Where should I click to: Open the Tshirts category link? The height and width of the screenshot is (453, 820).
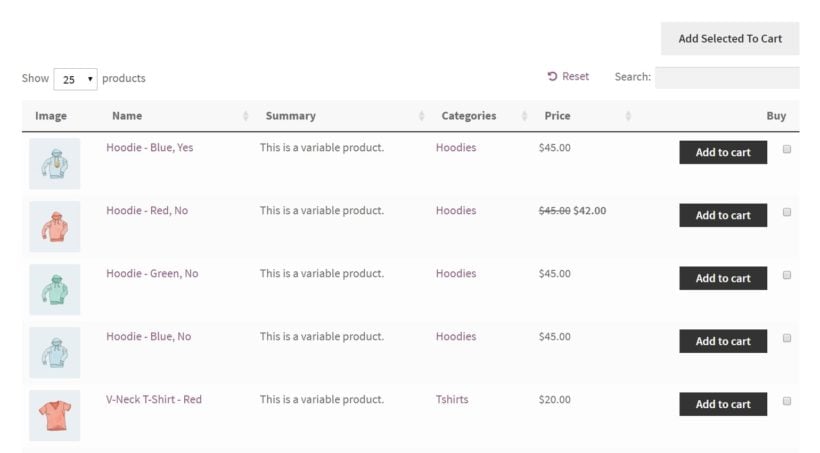tap(452, 400)
